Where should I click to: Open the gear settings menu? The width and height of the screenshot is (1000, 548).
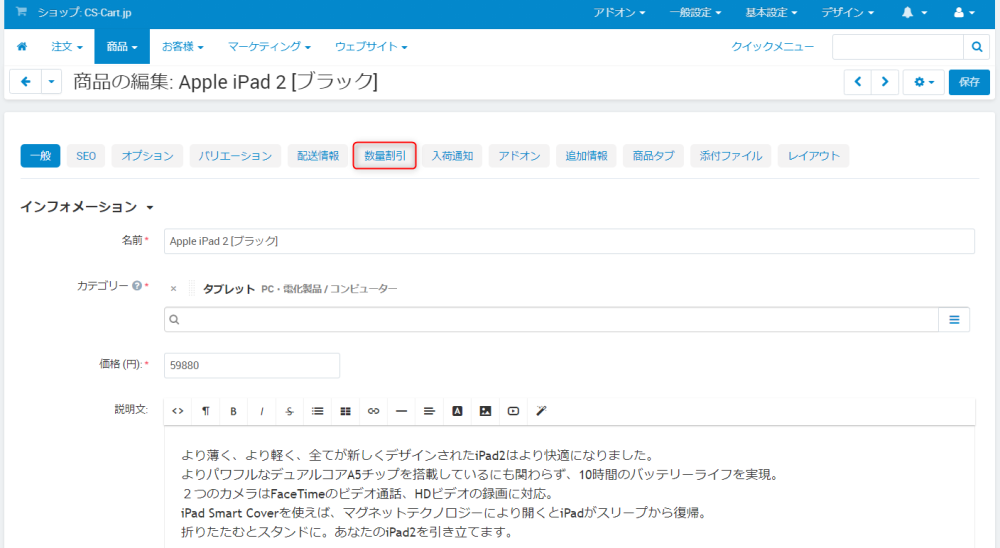click(x=923, y=82)
